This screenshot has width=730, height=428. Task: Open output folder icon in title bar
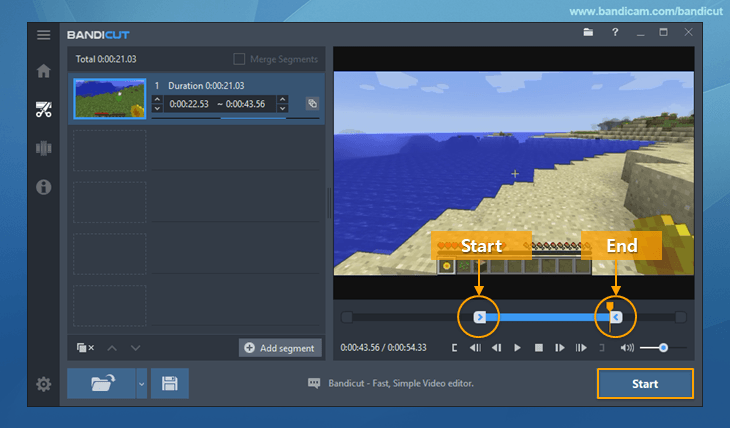(x=588, y=32)
